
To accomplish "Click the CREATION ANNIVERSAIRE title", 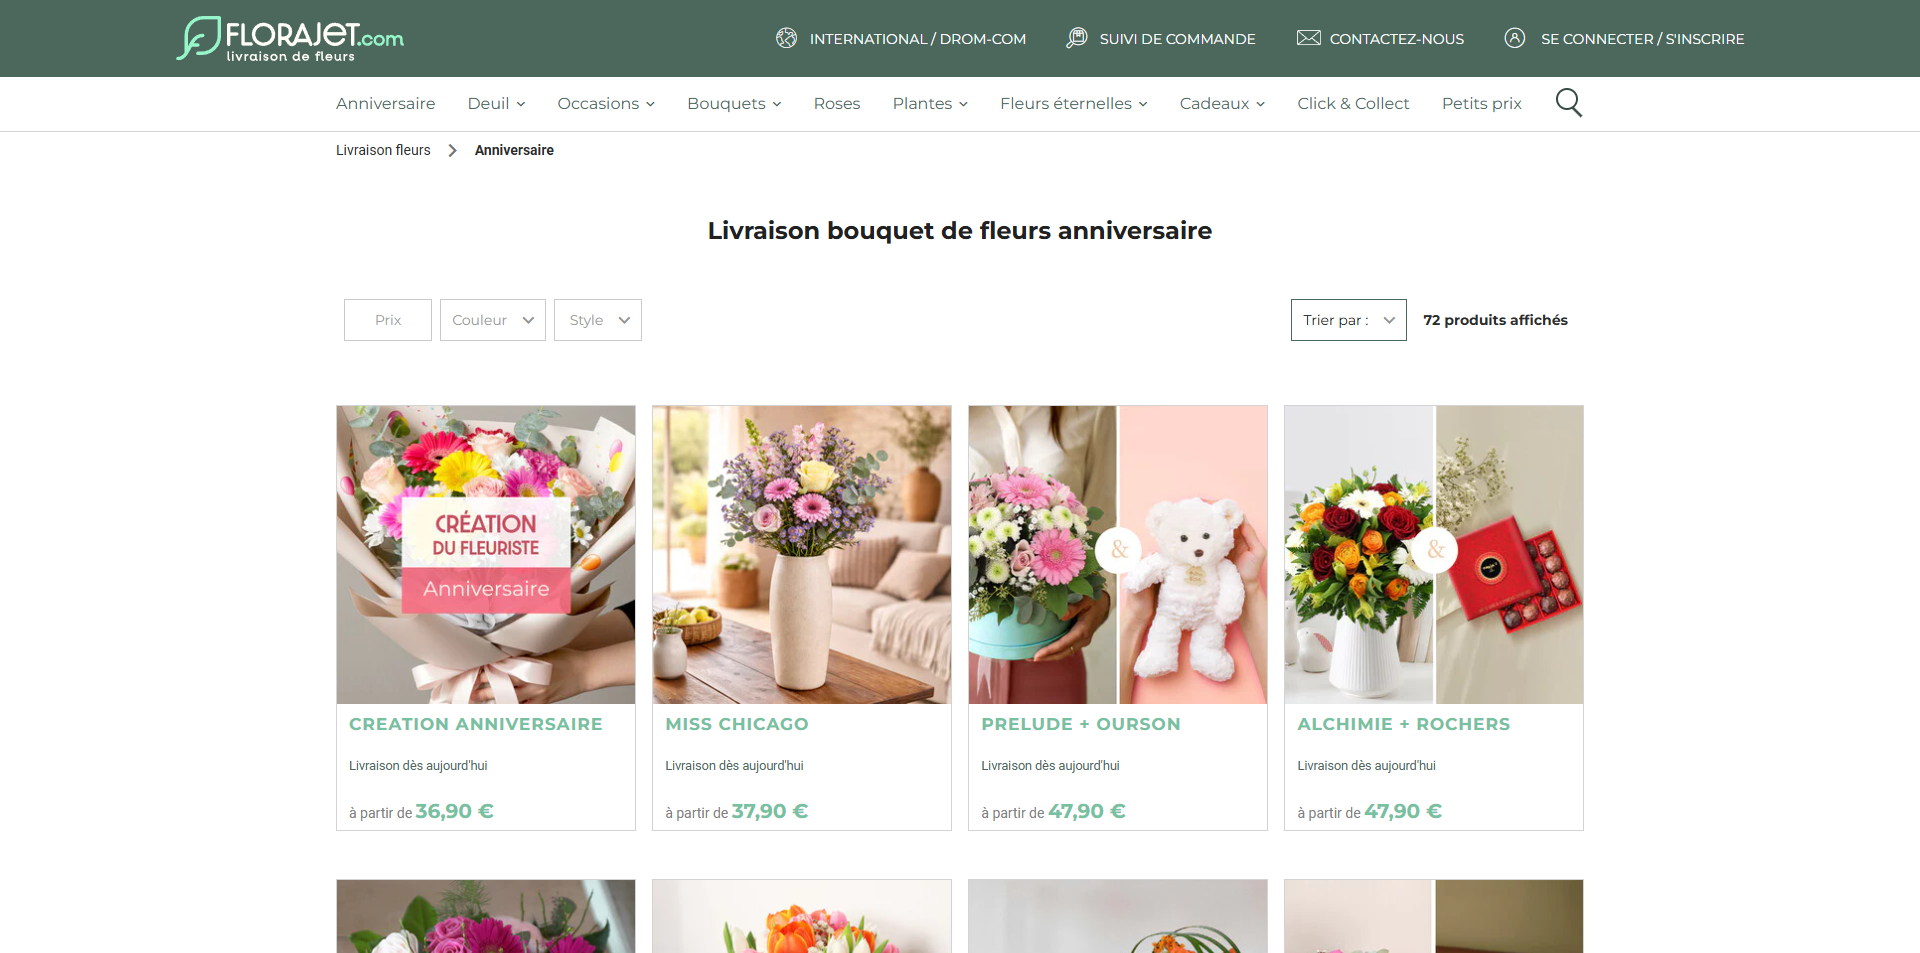I will point(476,724).
